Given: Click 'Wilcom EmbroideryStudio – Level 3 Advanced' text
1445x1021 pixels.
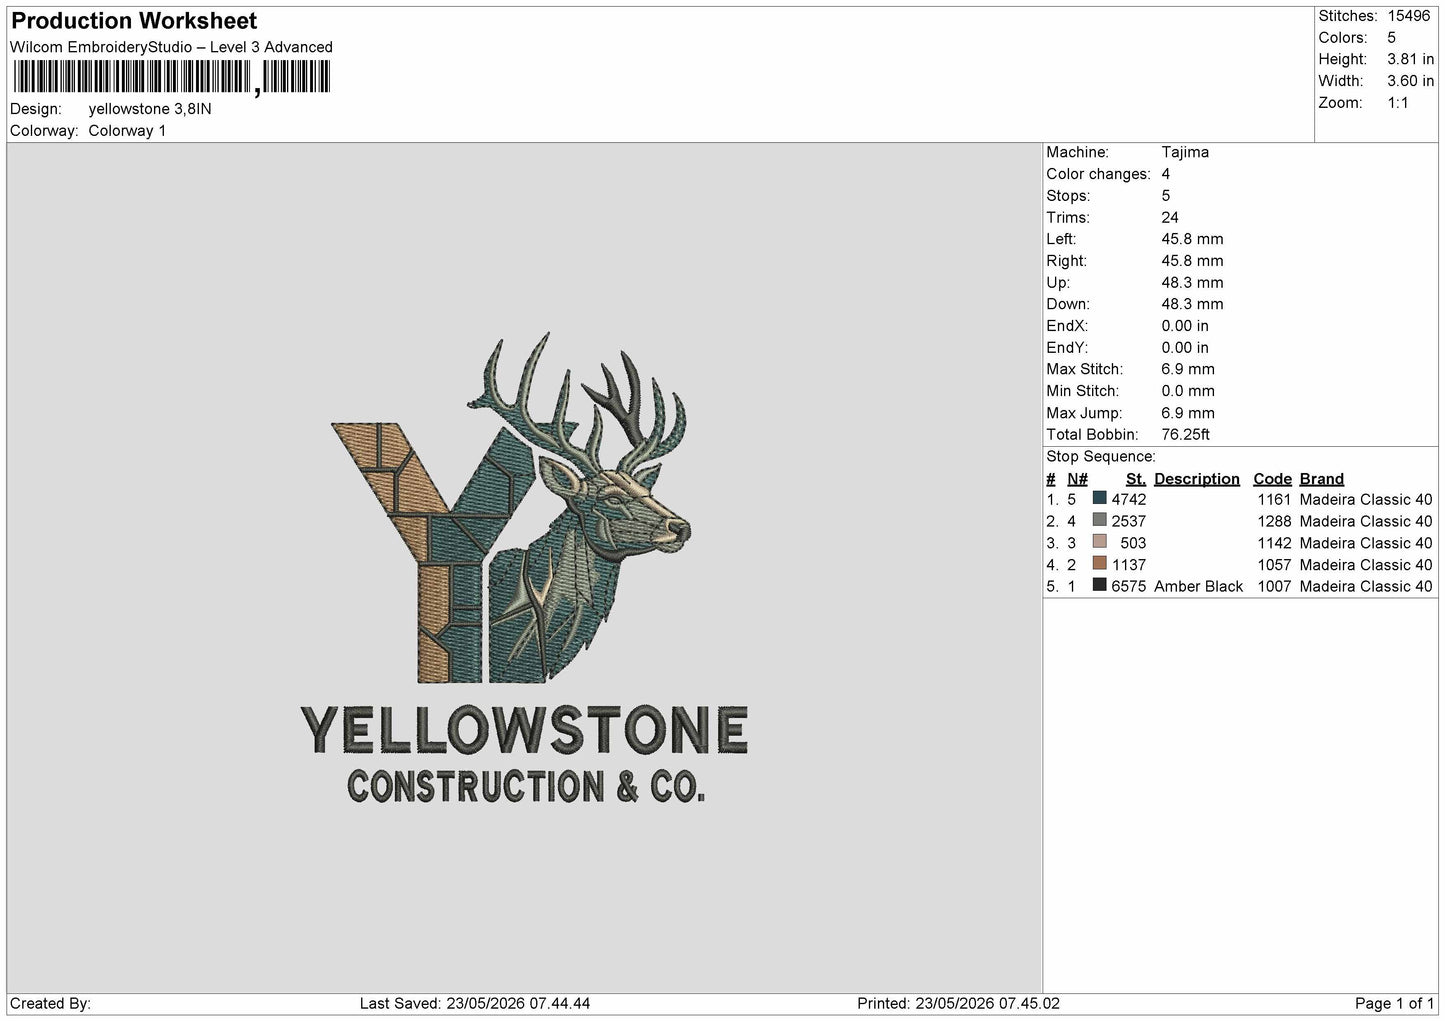Looking at the screenshot, I should [x=171, y=47].
